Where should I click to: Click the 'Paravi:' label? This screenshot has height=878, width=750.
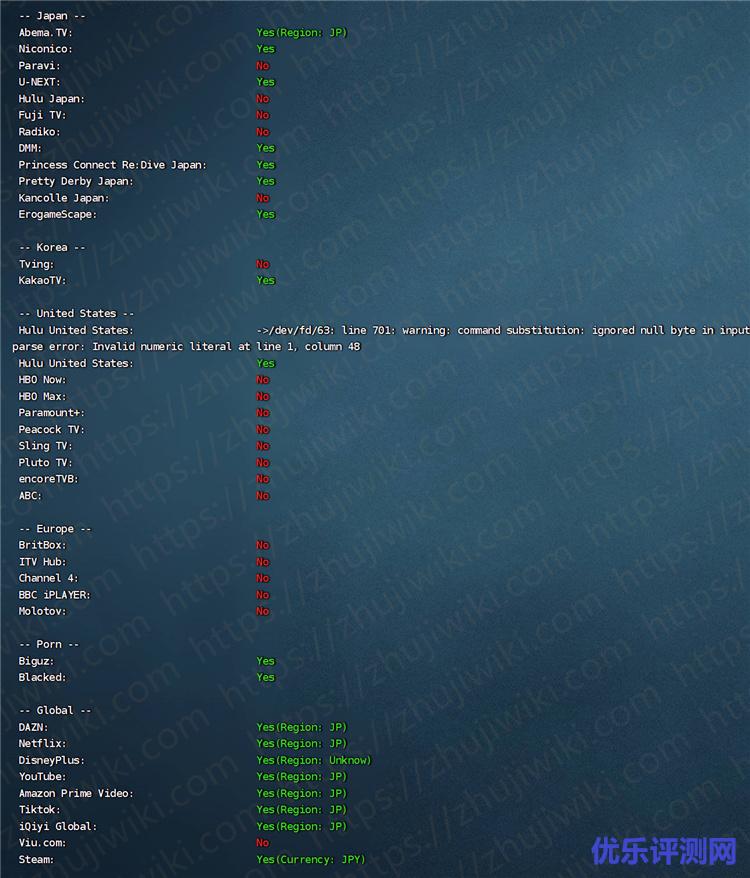coord(39,66)
